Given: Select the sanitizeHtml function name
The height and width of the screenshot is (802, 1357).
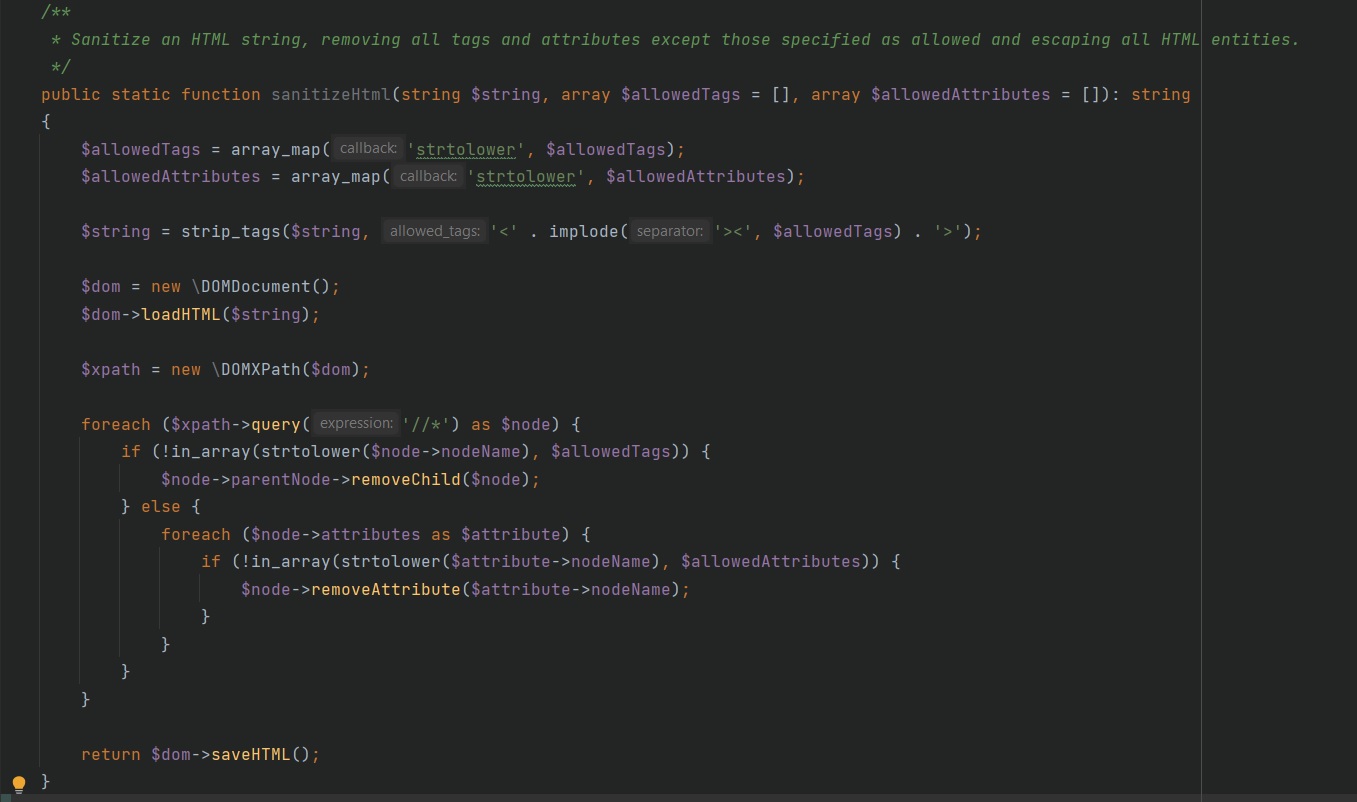Looking at the screenshot, I should (x=330, y=94).
